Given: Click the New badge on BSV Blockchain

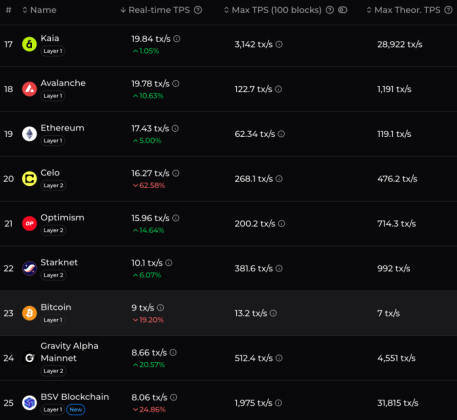Looking at the screenshot, I should point(76,410).
